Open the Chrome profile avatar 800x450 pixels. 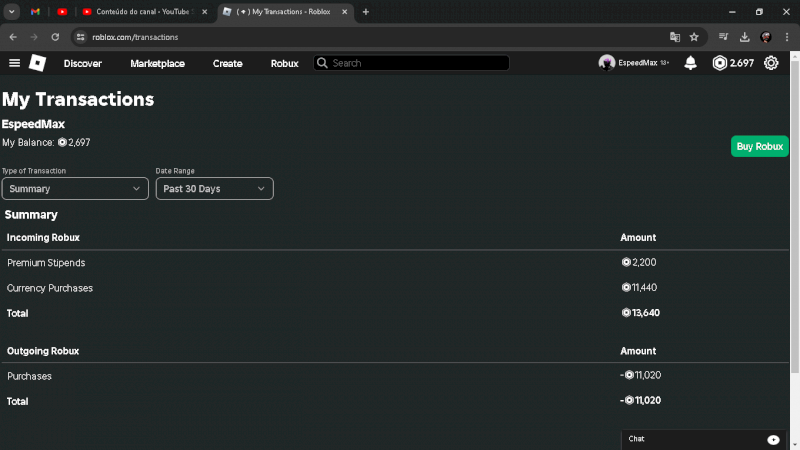765,37
